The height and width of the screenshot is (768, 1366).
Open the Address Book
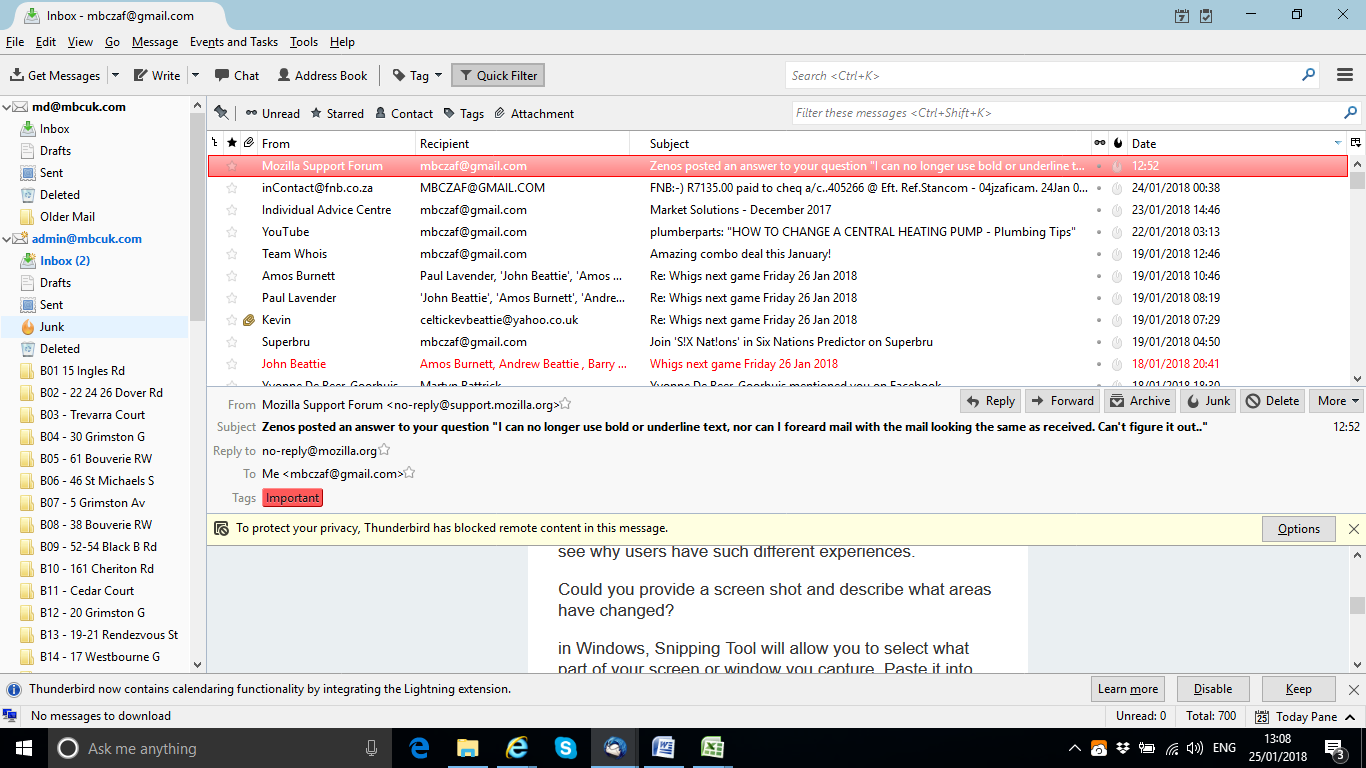click(322, 75)
